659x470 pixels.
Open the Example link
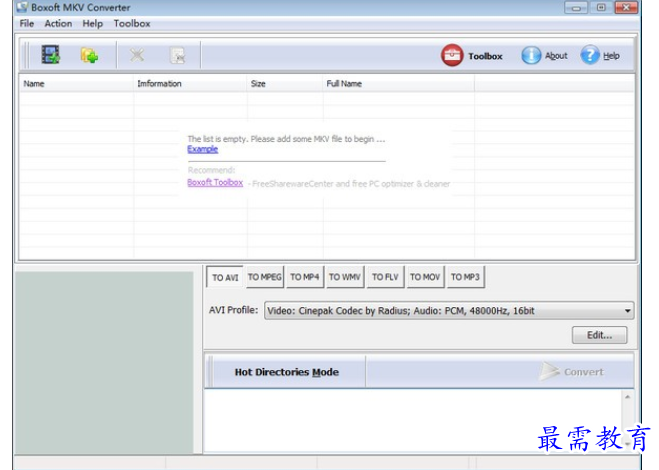tap(203, 149)
